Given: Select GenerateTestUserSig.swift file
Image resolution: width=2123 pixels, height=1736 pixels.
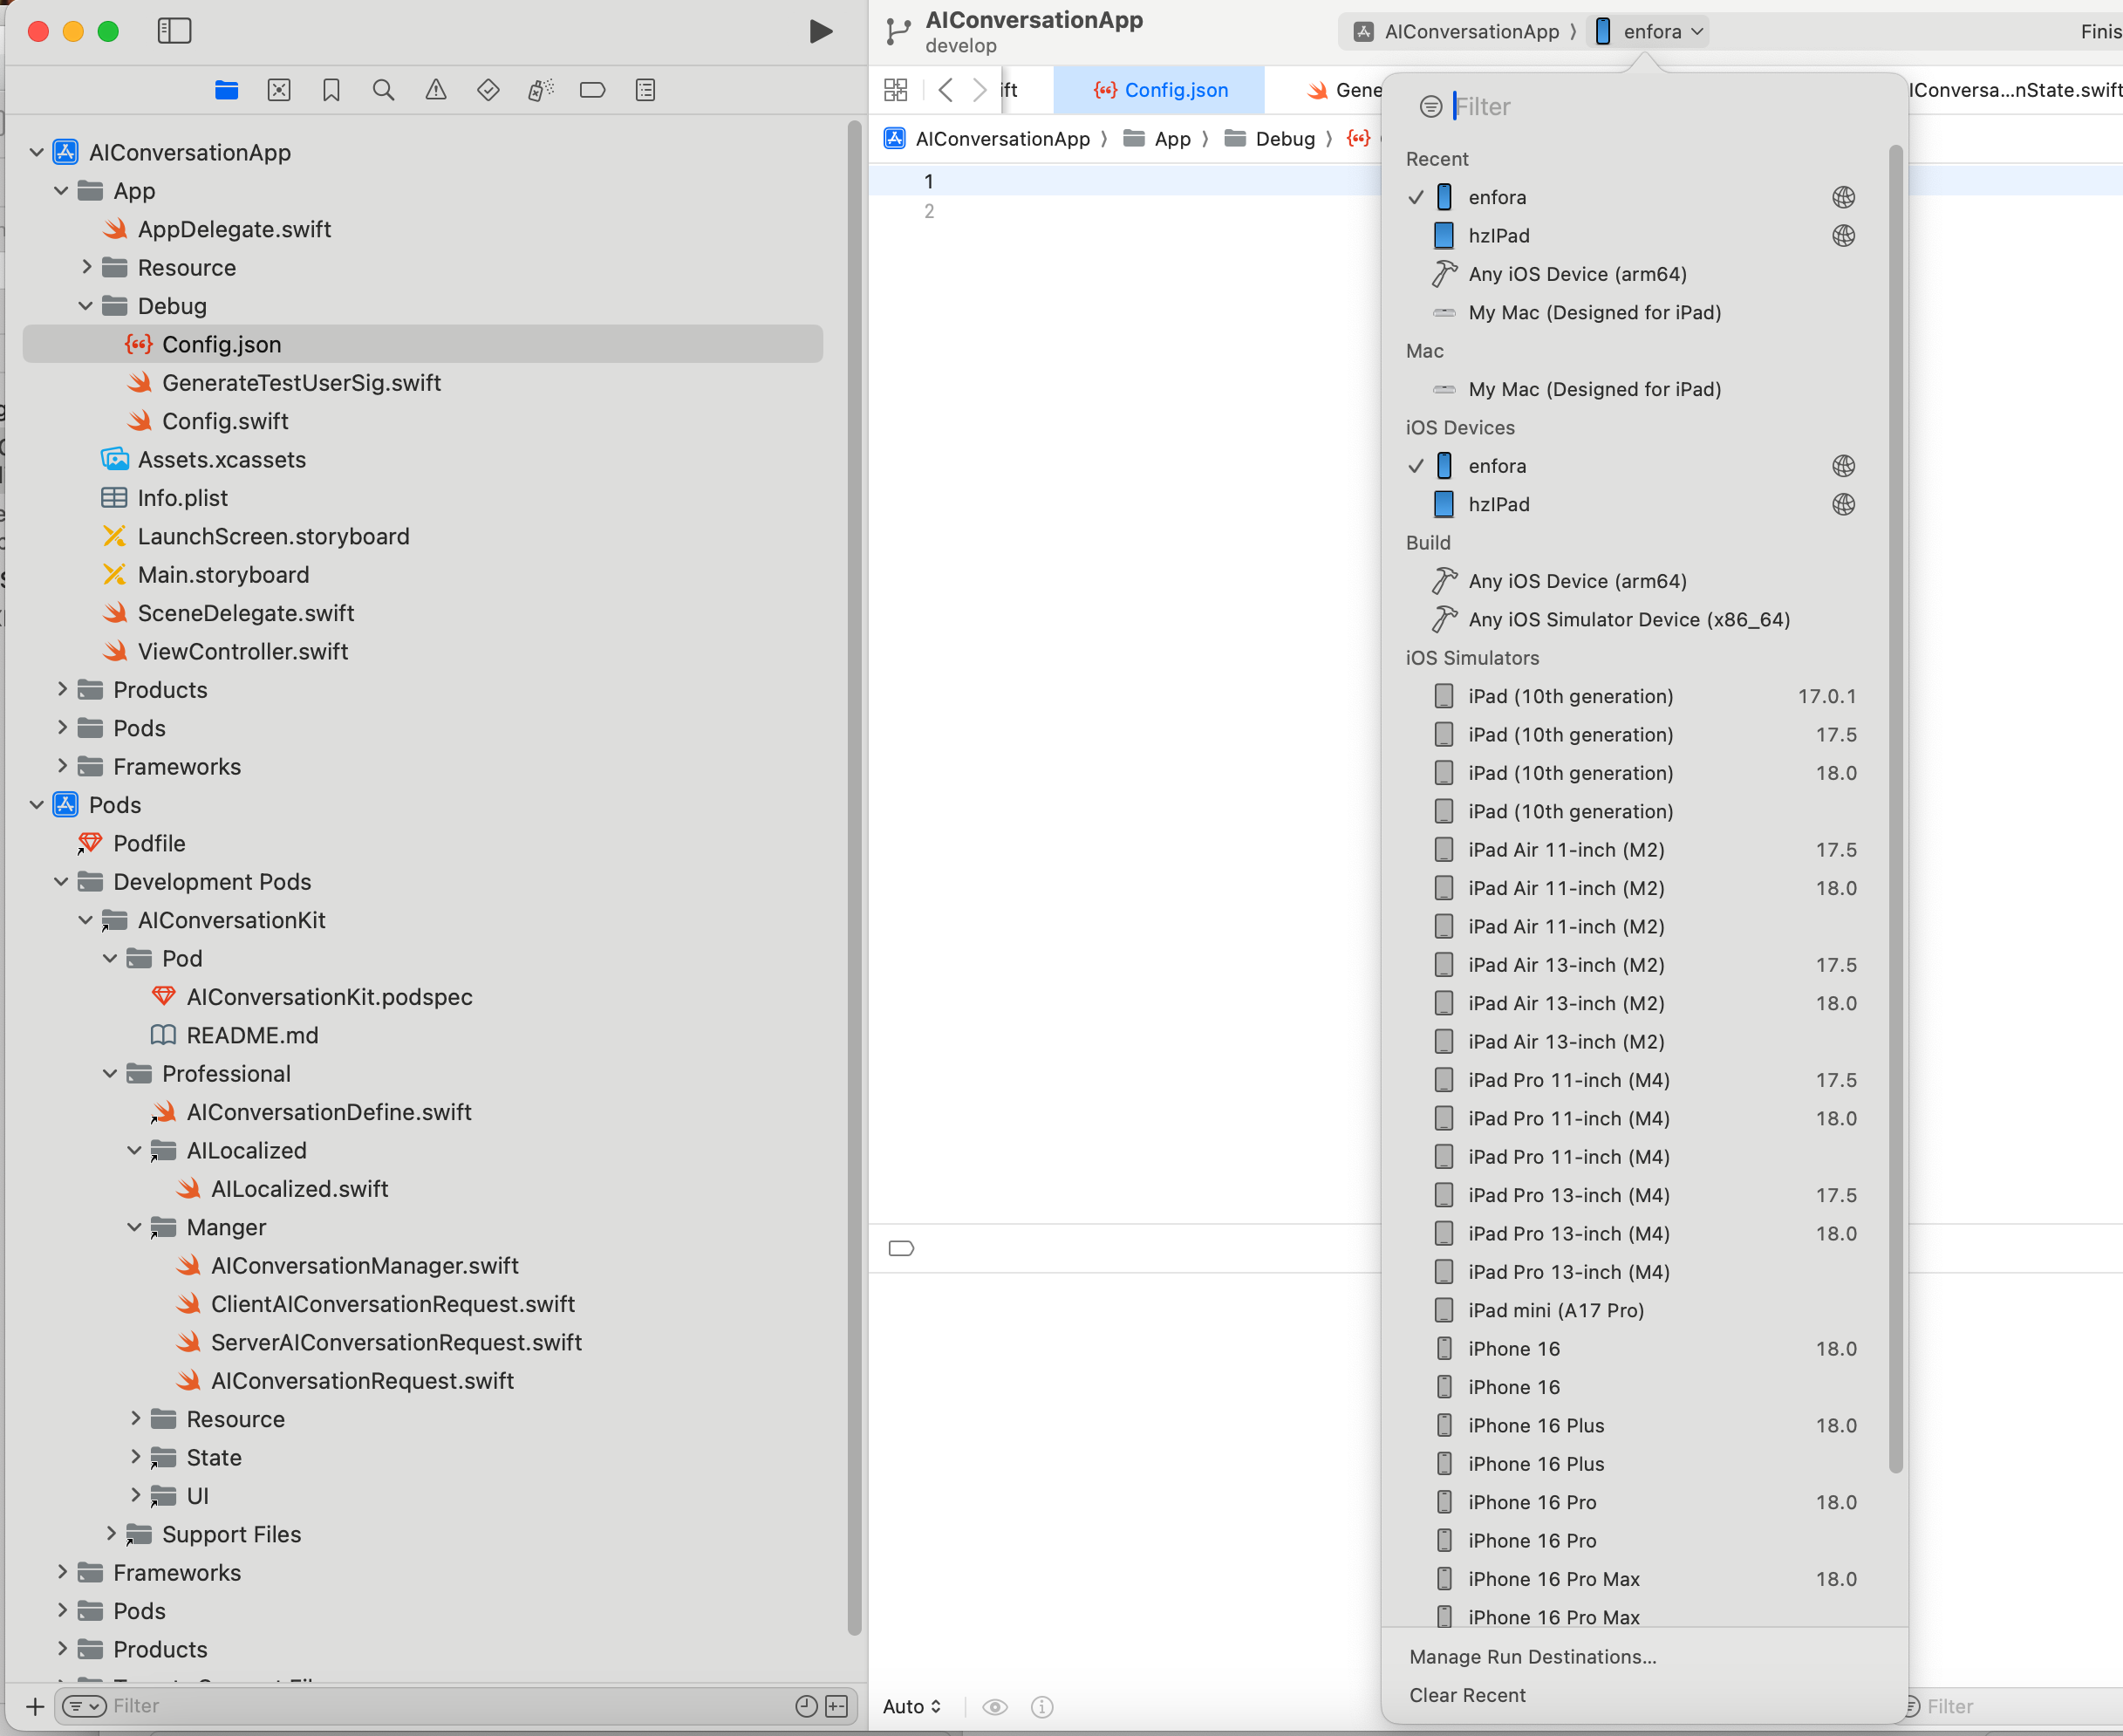Looking at the screenshot, I should tap(301, 383).
